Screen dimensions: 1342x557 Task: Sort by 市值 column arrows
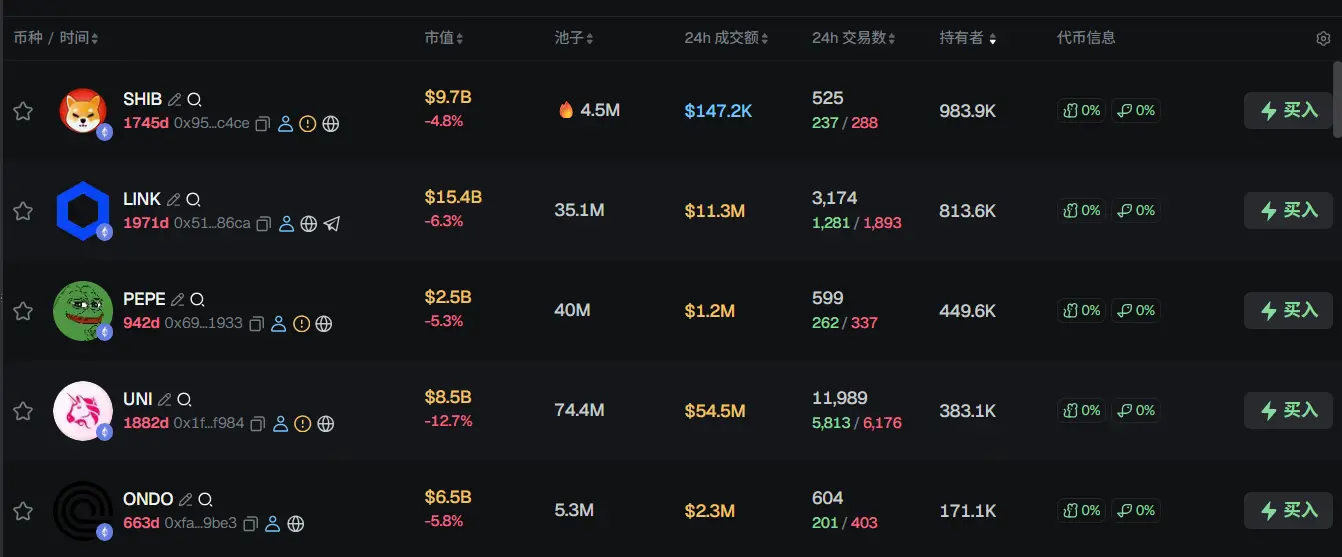[444, 38]
